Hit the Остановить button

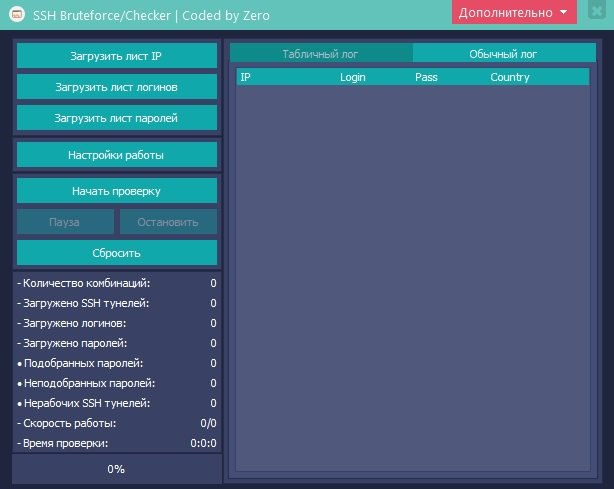tap(168, 222)
